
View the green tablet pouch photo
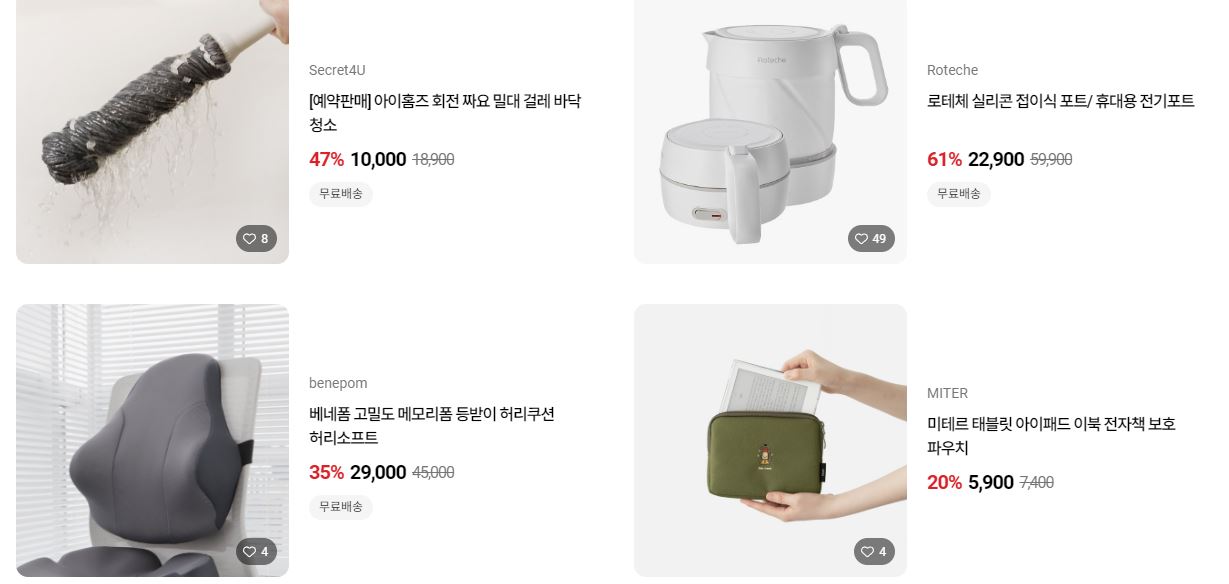point(770,441)
